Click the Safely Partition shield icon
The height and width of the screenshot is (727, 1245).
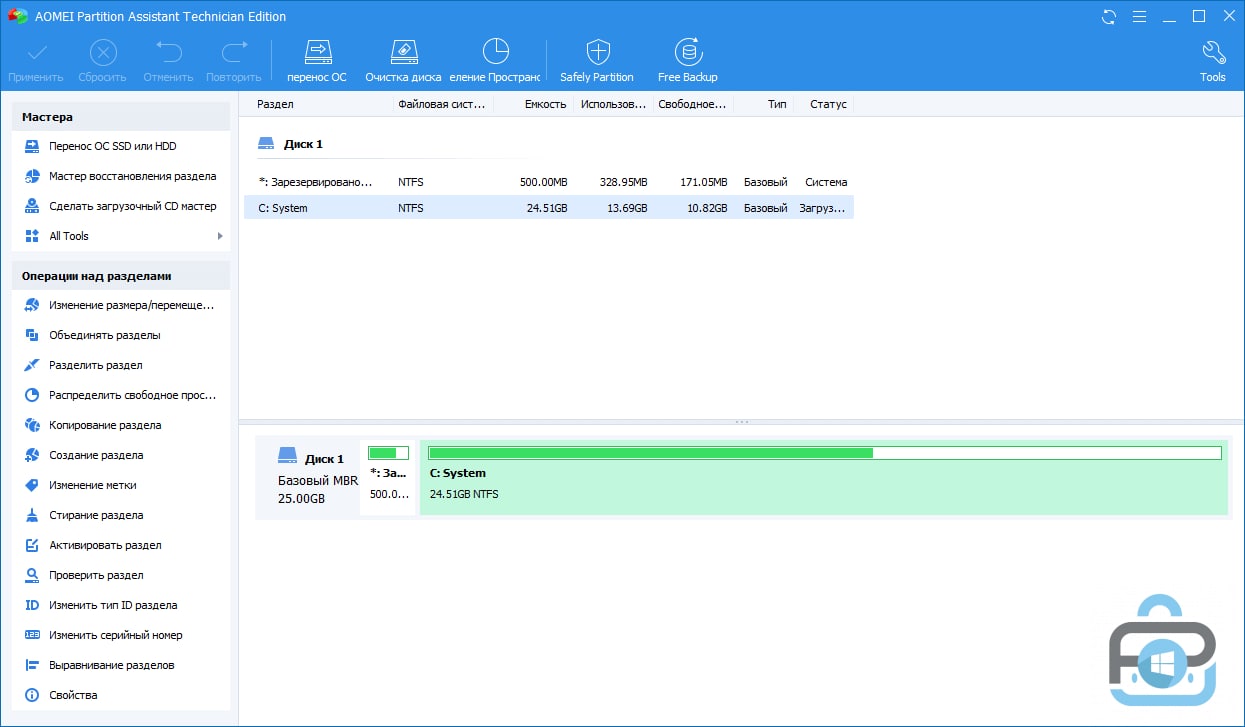pyautogui.click(x=597, y=60)
